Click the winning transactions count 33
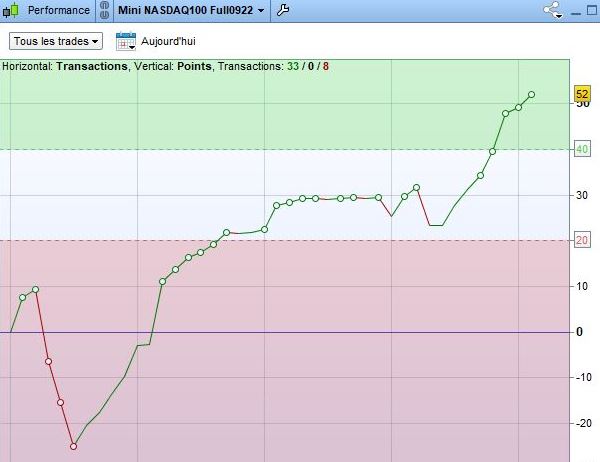The height and width of the screenshot is (462, 600). [293, 66]
